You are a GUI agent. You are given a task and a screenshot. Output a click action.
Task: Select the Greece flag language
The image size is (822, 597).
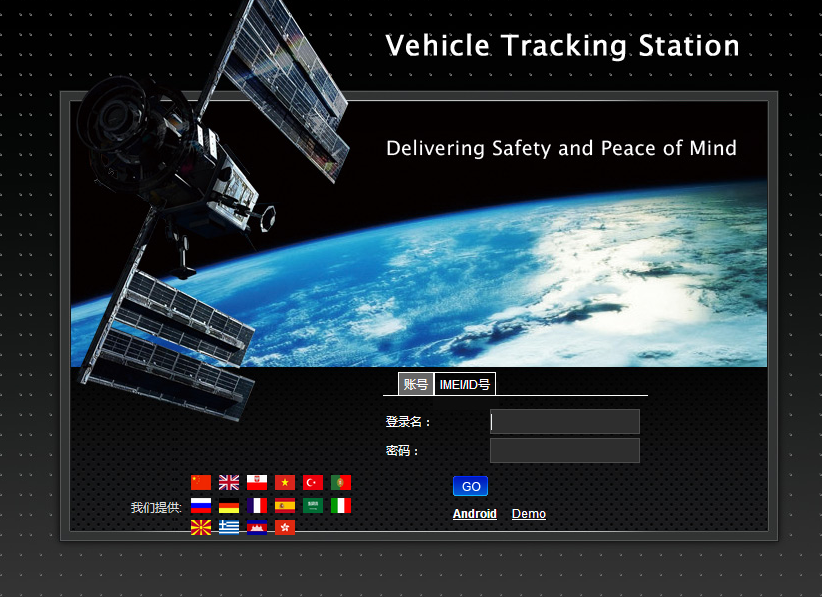click(x=229, y=527)
